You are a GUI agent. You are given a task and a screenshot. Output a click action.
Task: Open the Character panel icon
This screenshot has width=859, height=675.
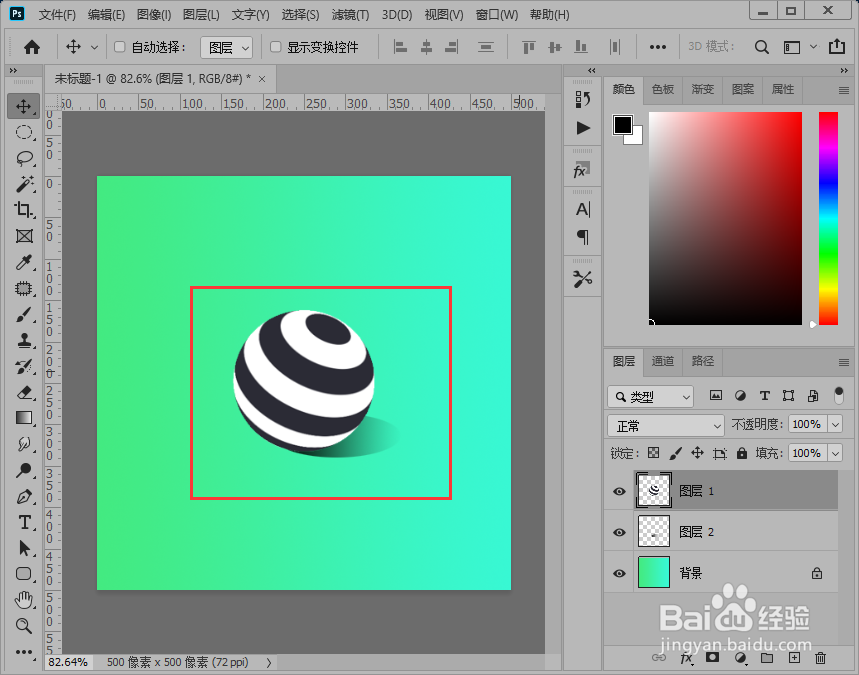pyautogui.click(x=583, y=209)
